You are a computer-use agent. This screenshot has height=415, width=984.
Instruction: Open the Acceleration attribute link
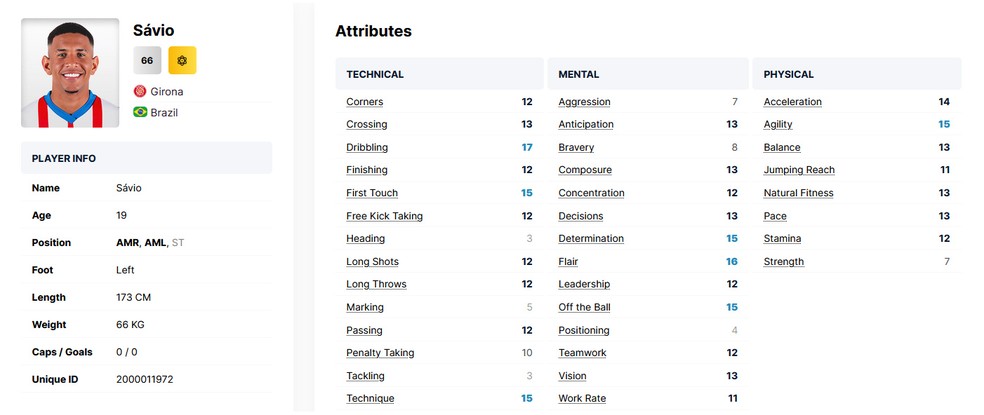pos(792,101)
